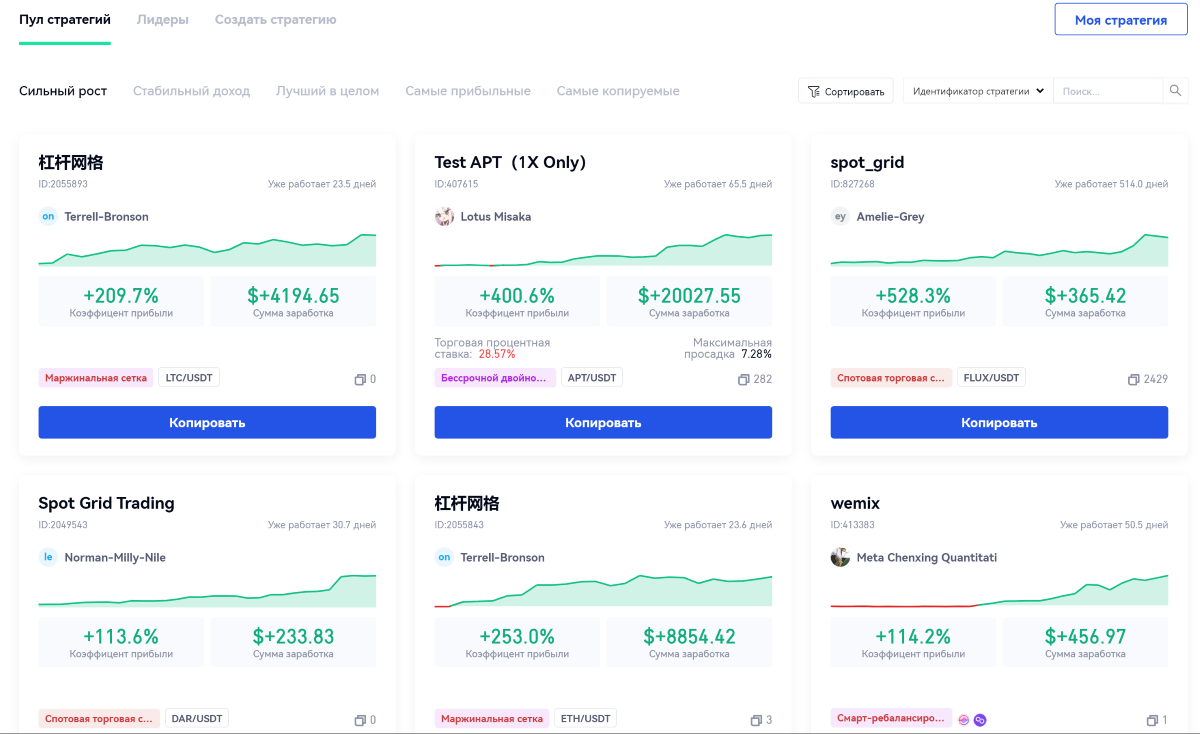Click the Сортировать button
The image size is (1200, 734).
[846, 91]
